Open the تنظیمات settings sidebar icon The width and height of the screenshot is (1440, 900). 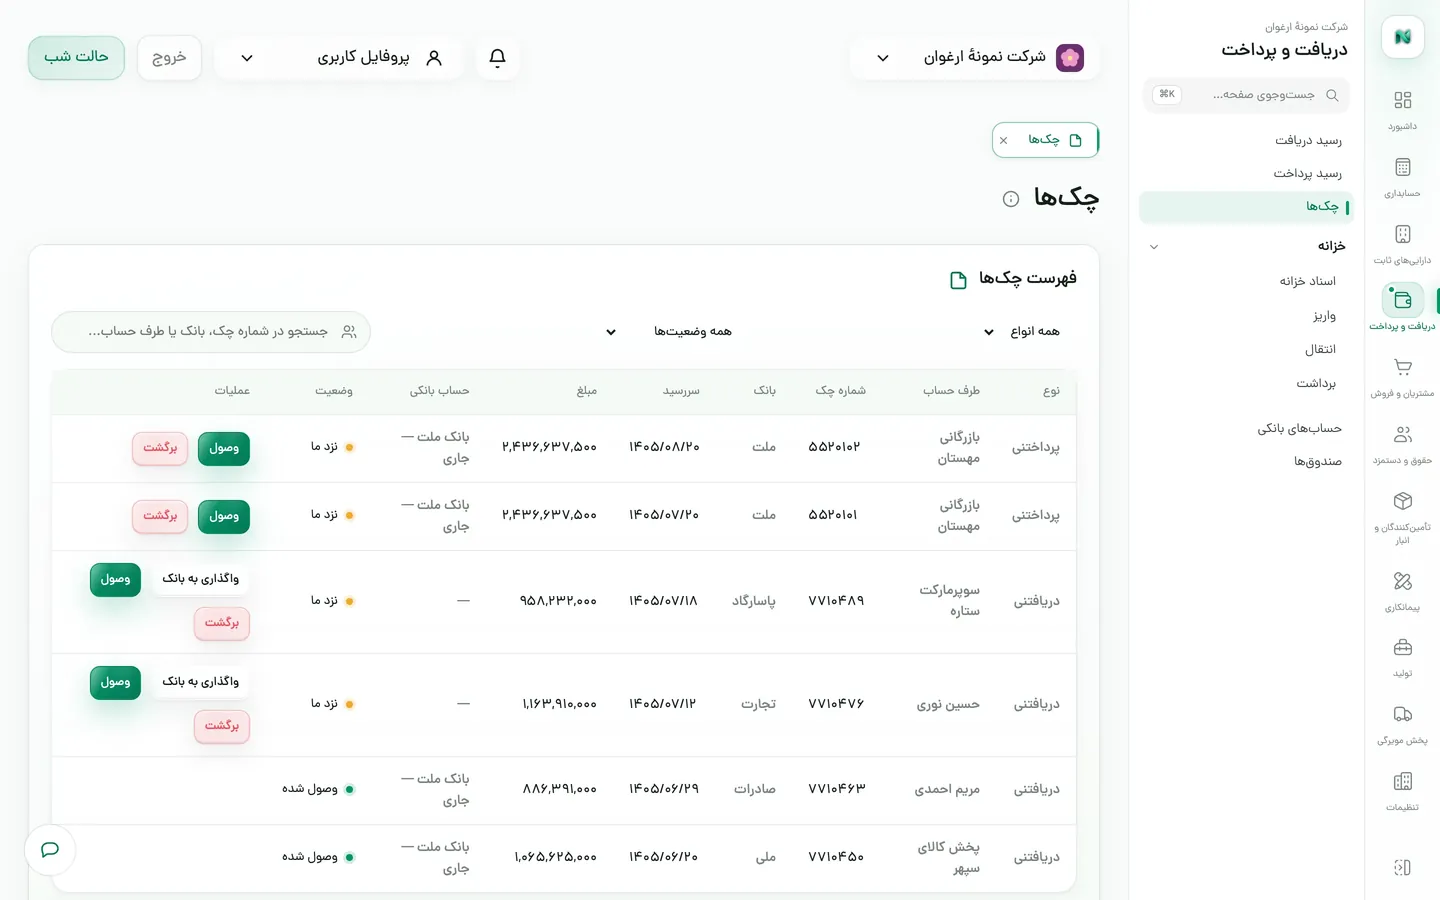tap(1402, 781)
